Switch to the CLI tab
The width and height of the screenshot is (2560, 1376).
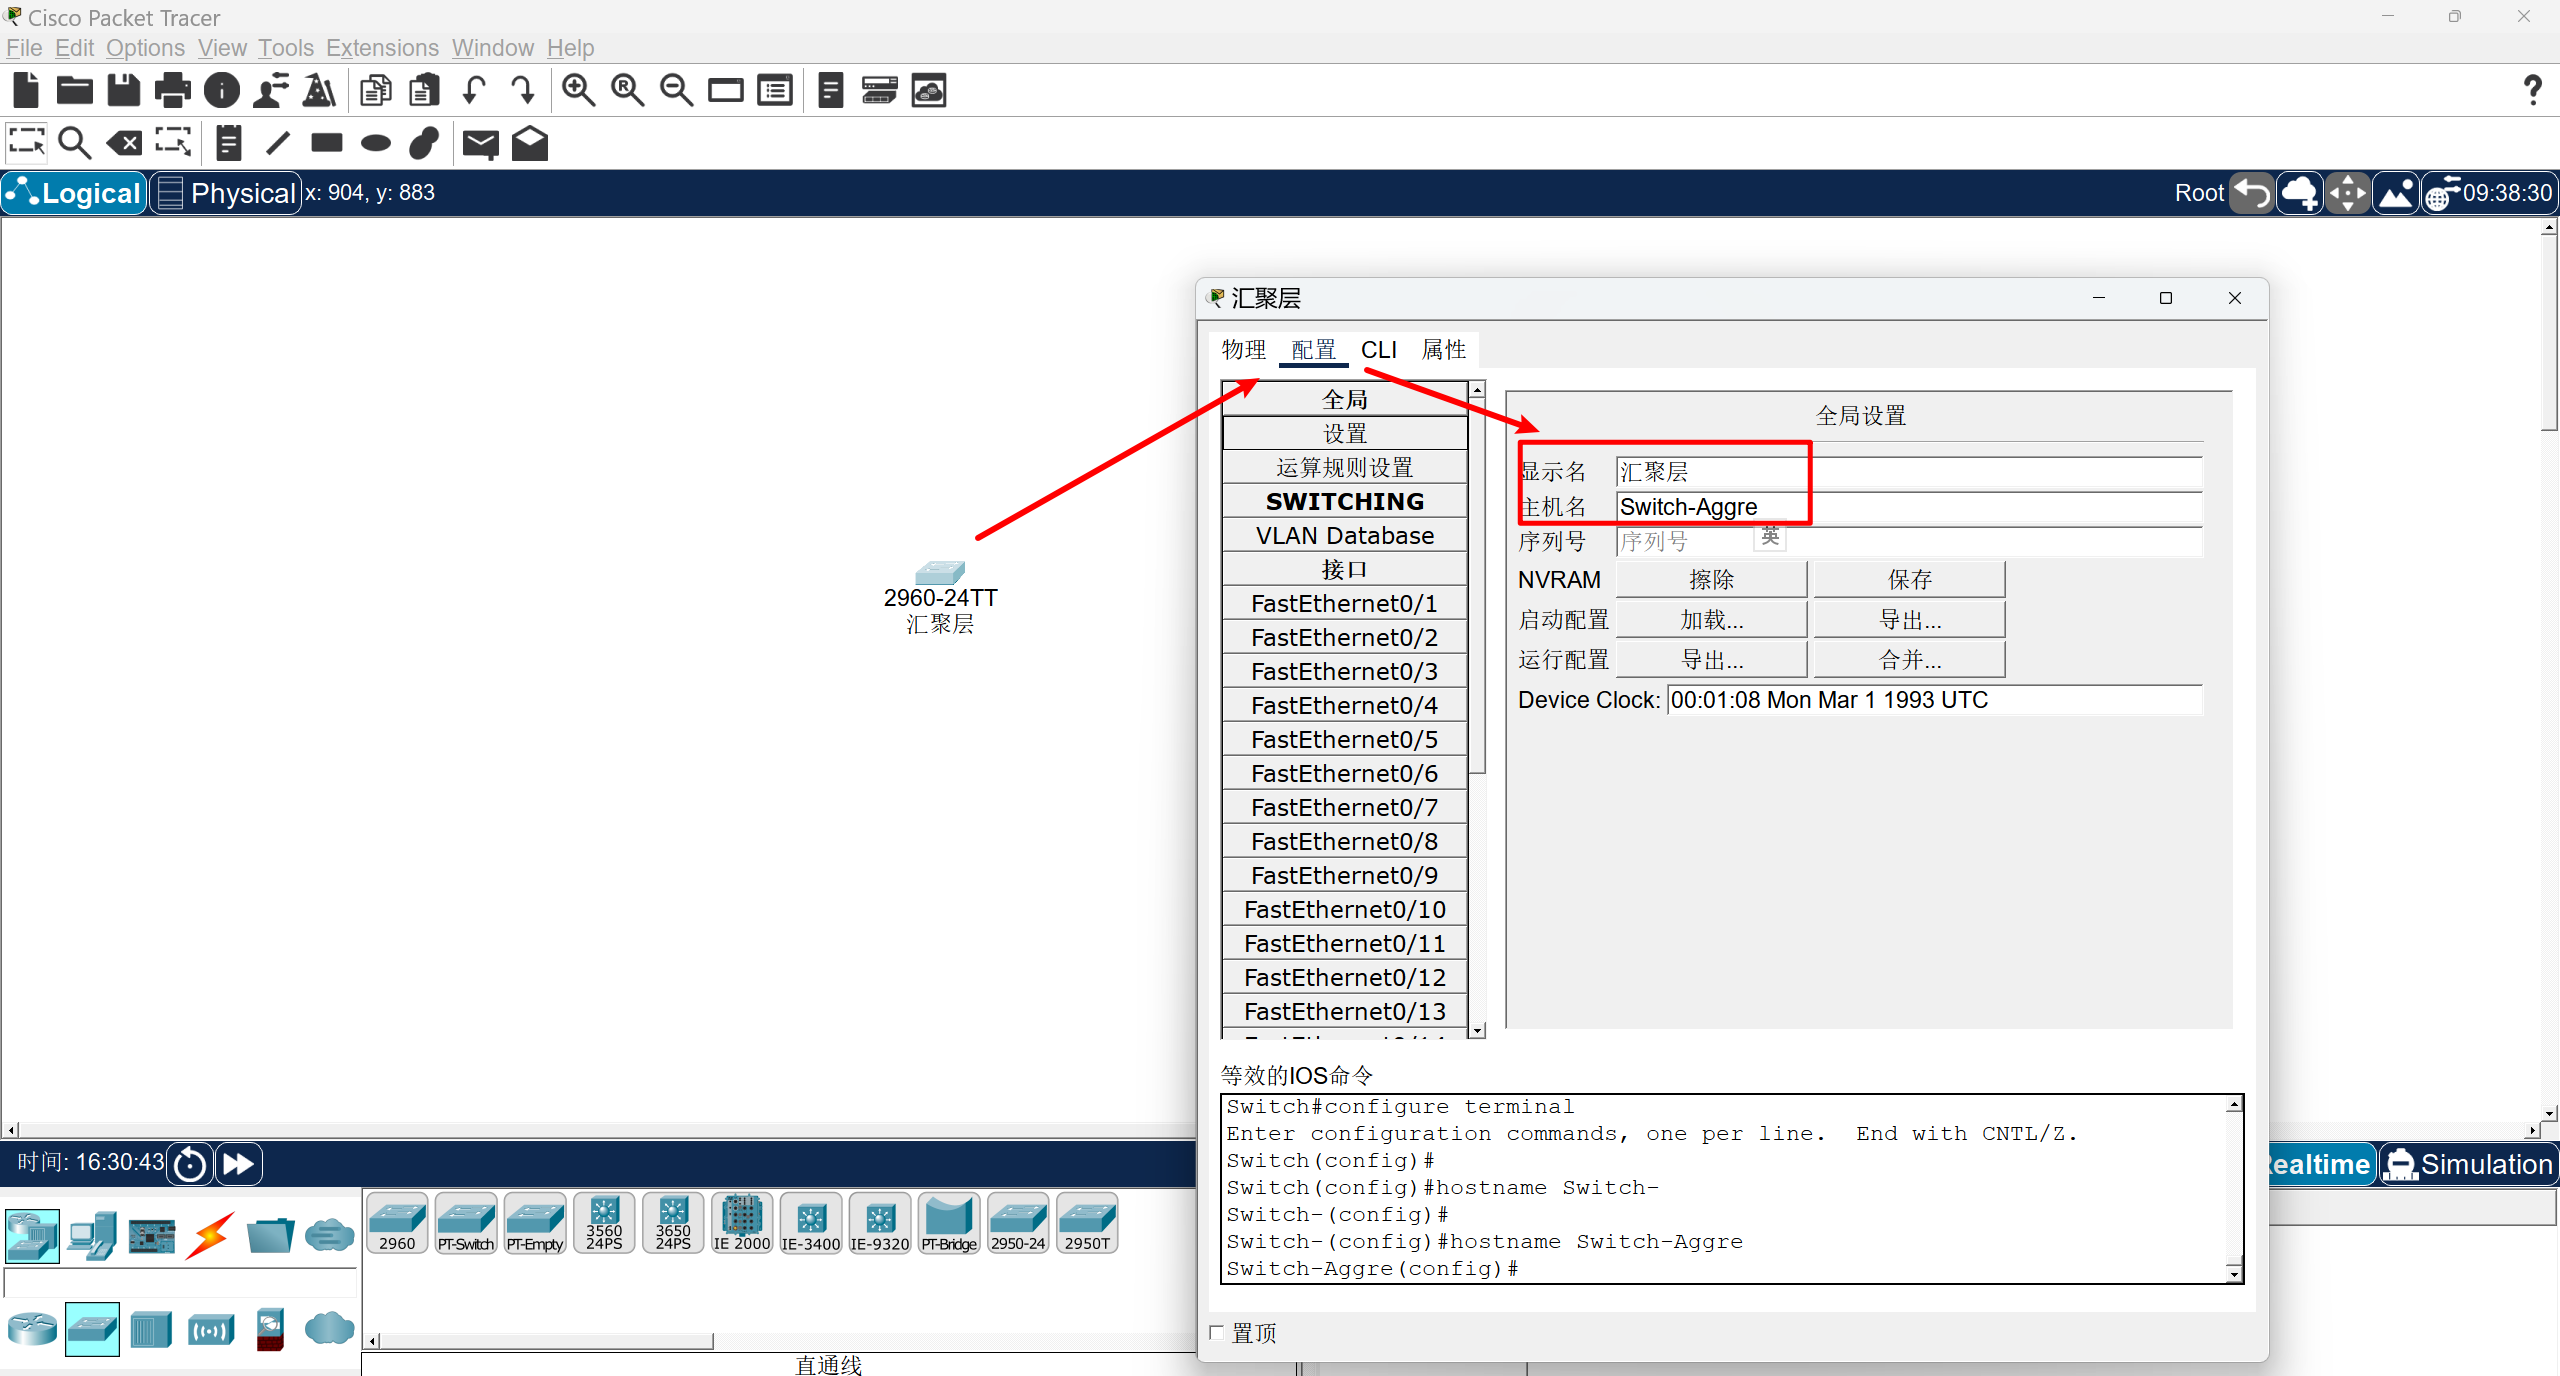pyautogui.click(x=1379, y=350)
